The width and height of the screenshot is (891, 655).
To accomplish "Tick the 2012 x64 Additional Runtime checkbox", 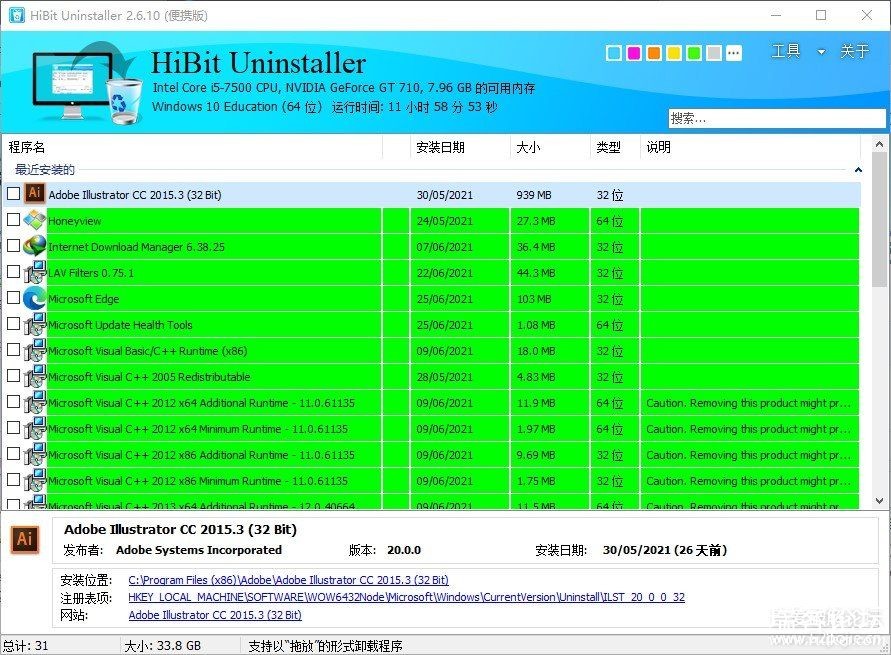I will pyautogui.click(x=14, y=402).
